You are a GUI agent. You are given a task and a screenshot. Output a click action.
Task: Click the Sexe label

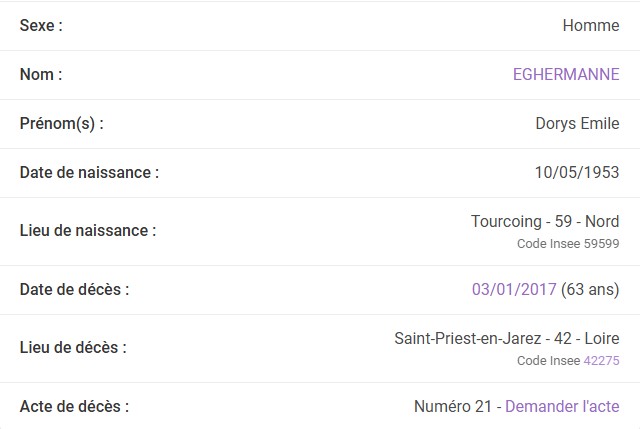point(41,26)
